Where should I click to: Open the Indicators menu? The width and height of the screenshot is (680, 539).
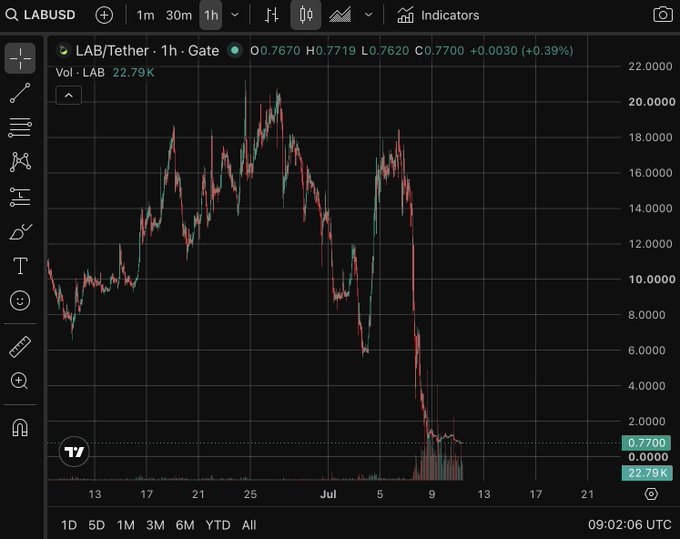coord(438,15)
